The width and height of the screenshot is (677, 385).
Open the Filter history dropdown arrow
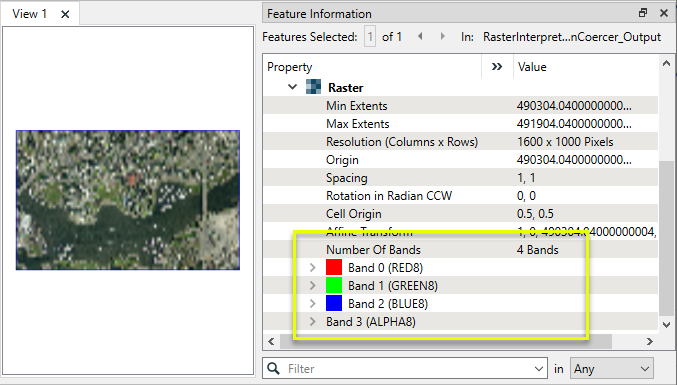(538, 369)
